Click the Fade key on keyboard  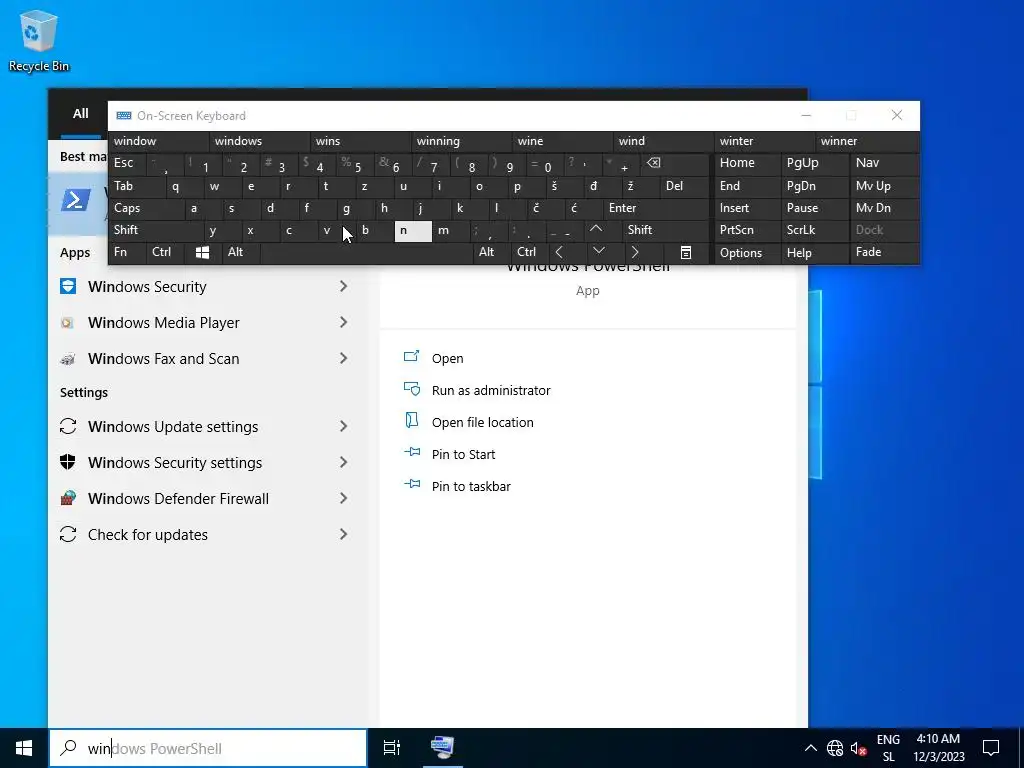884,252
